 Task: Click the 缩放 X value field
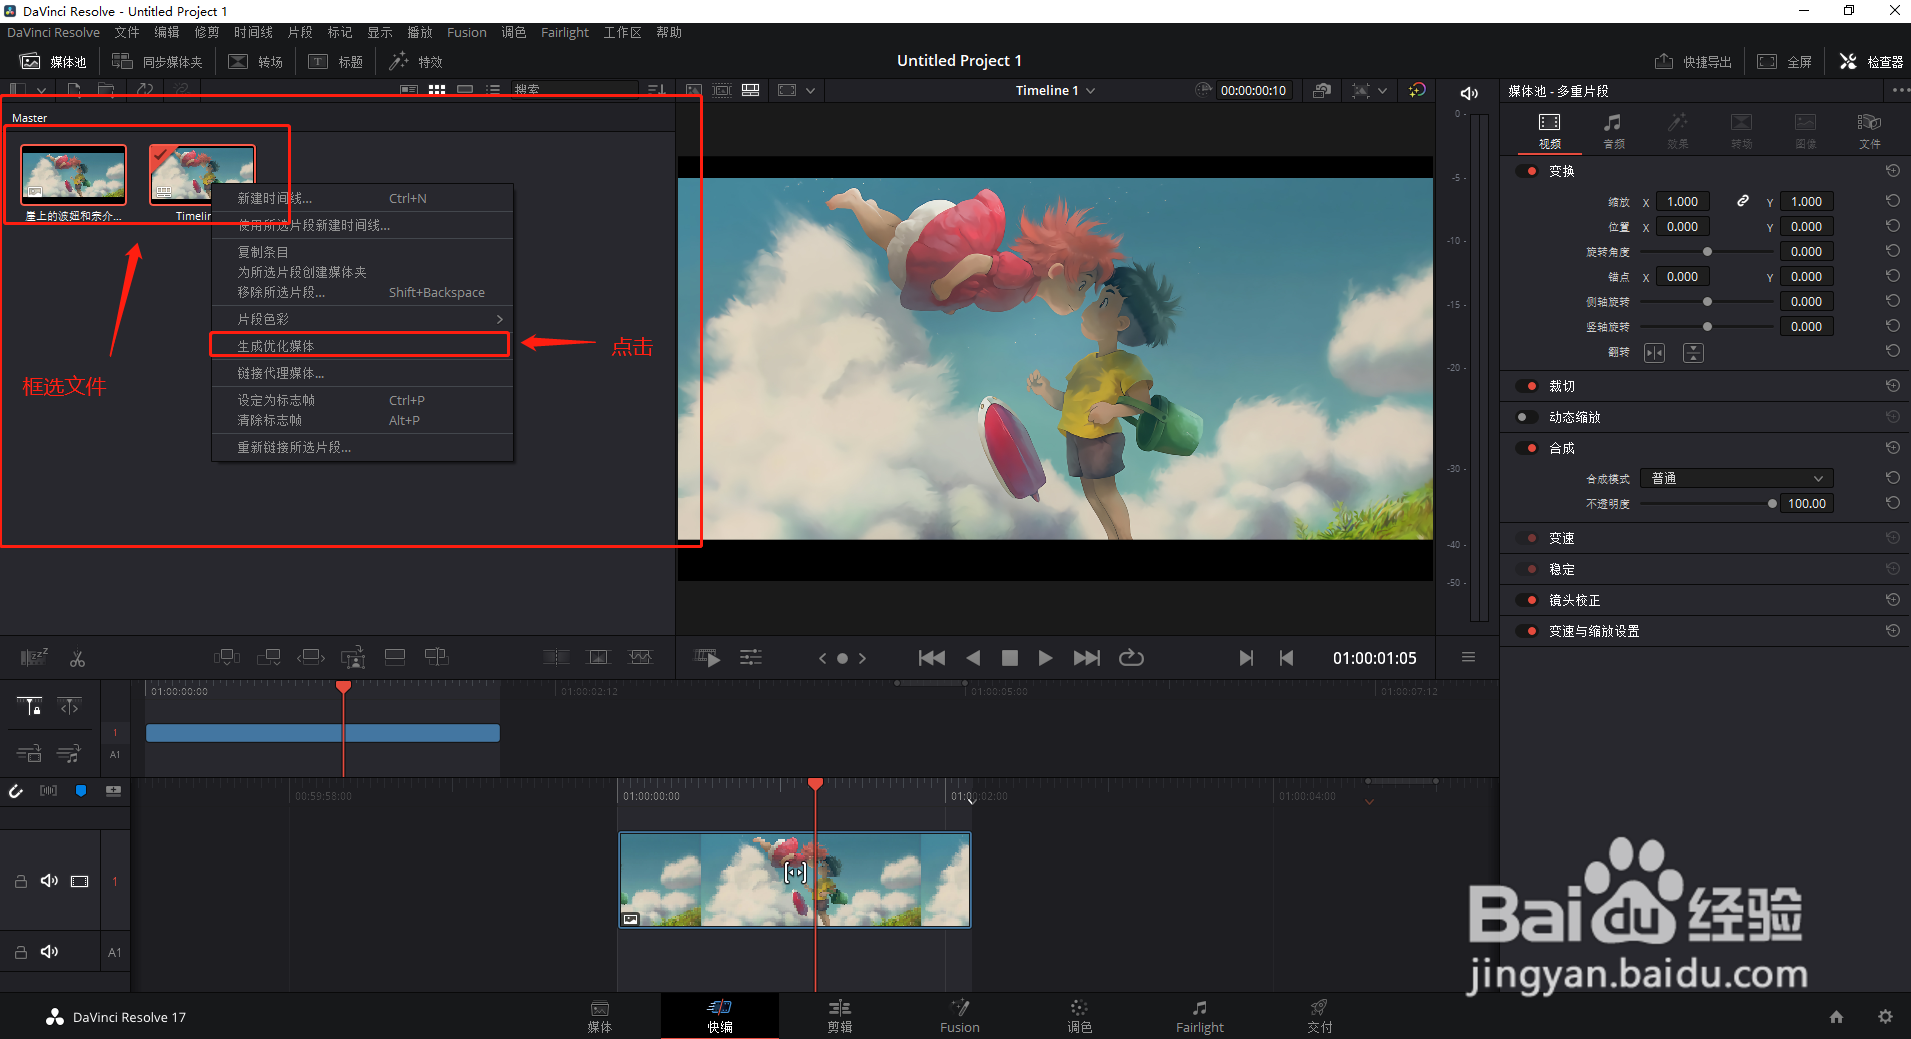pos(1682,201)
